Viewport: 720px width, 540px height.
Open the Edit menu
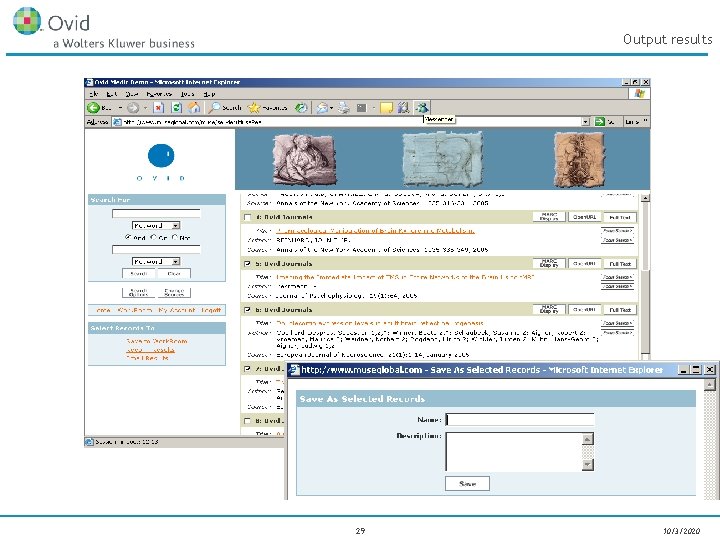(112, 94)
